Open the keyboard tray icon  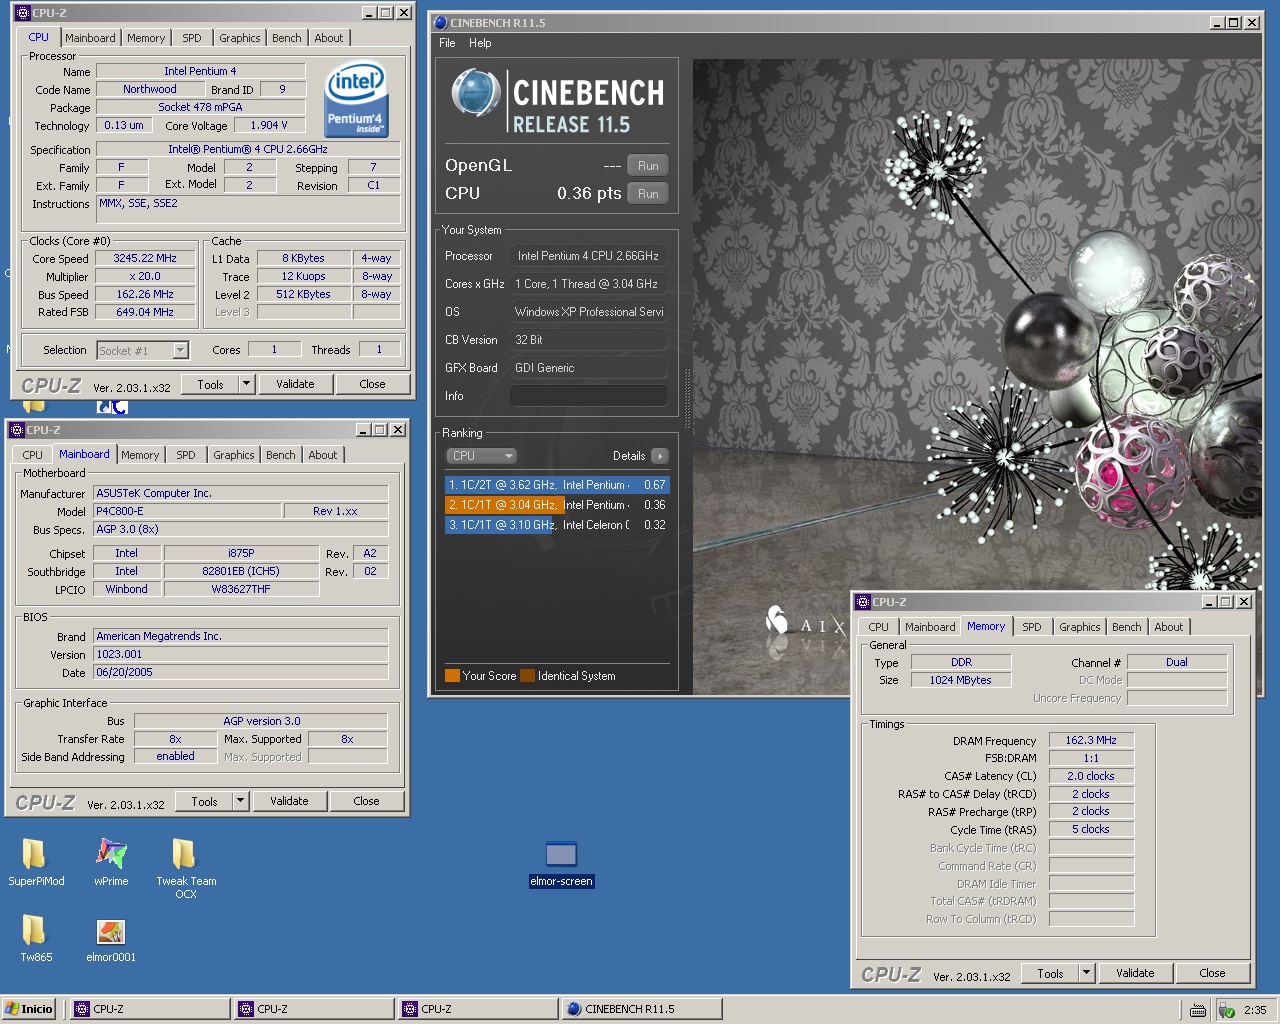(x=1198, y=1010)
